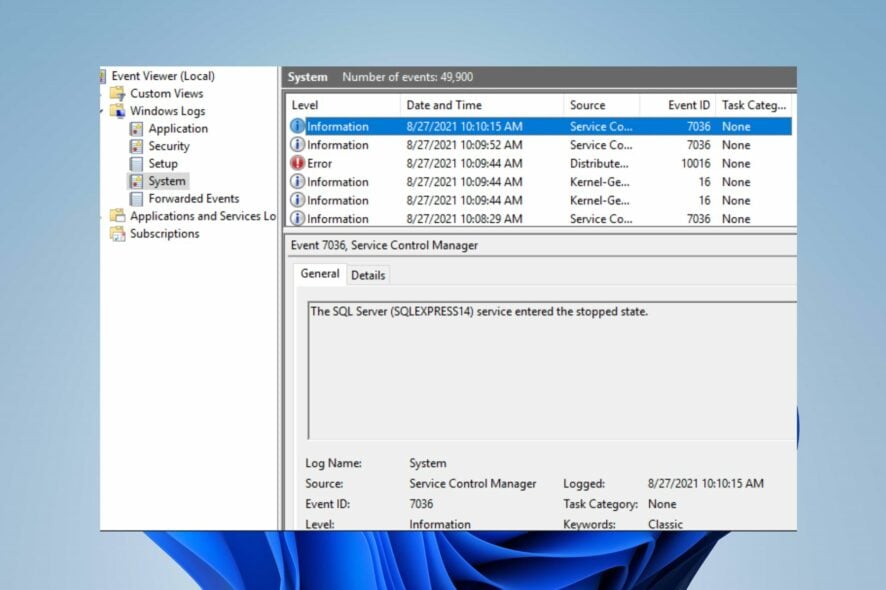Open the Application log icon

click(136, 129)
